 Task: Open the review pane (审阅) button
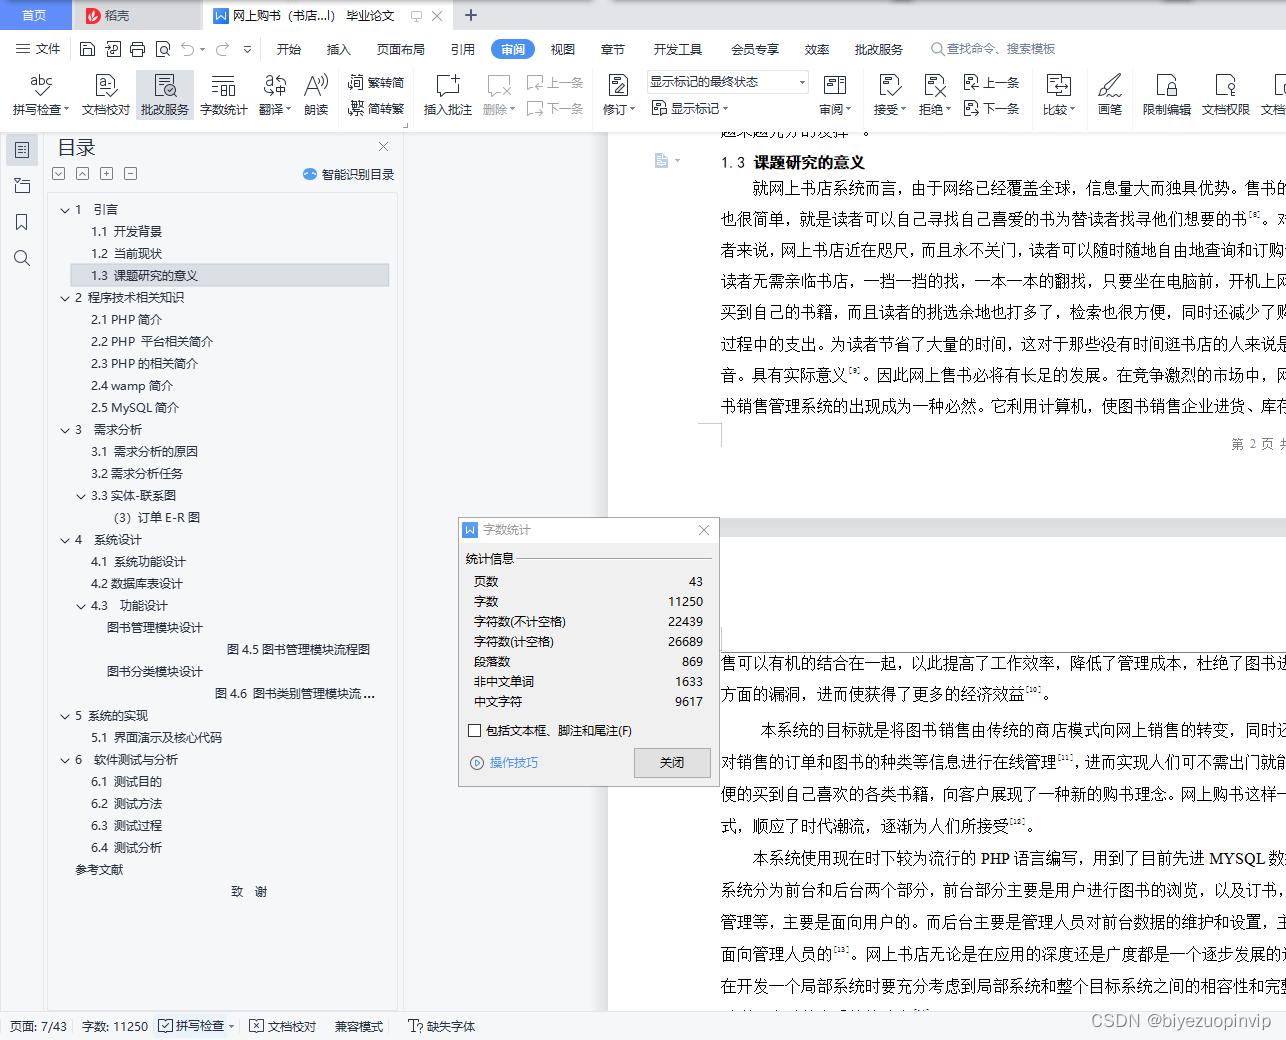835,95
